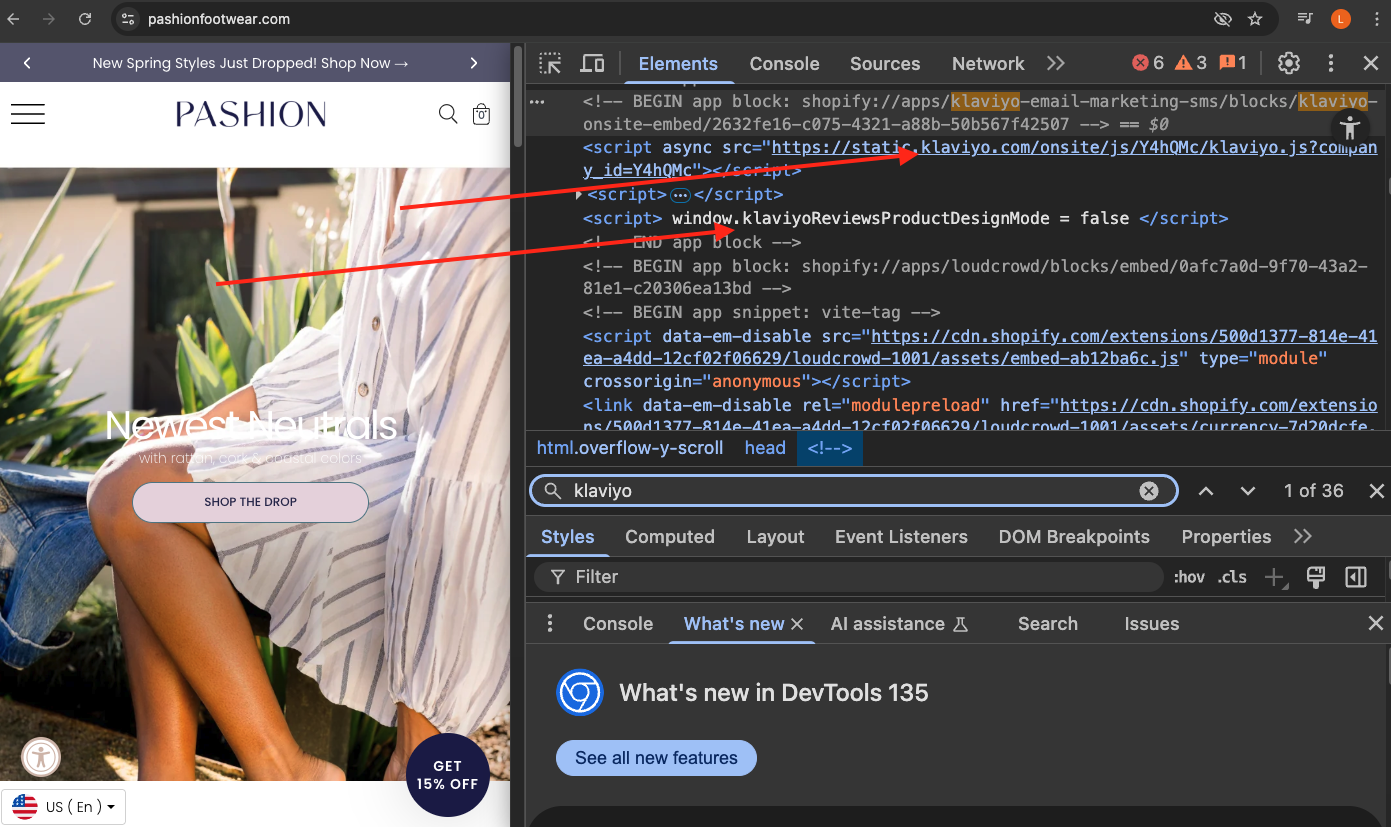Go to previous search result
The image size is (1391, 827).
tap(1206, 491)
